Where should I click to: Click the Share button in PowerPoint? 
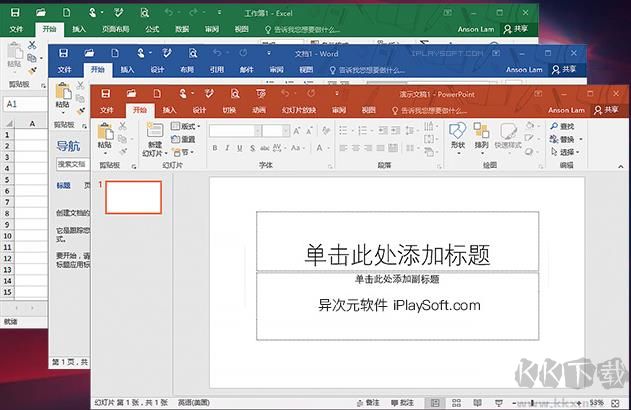click(x=604, y=110)
